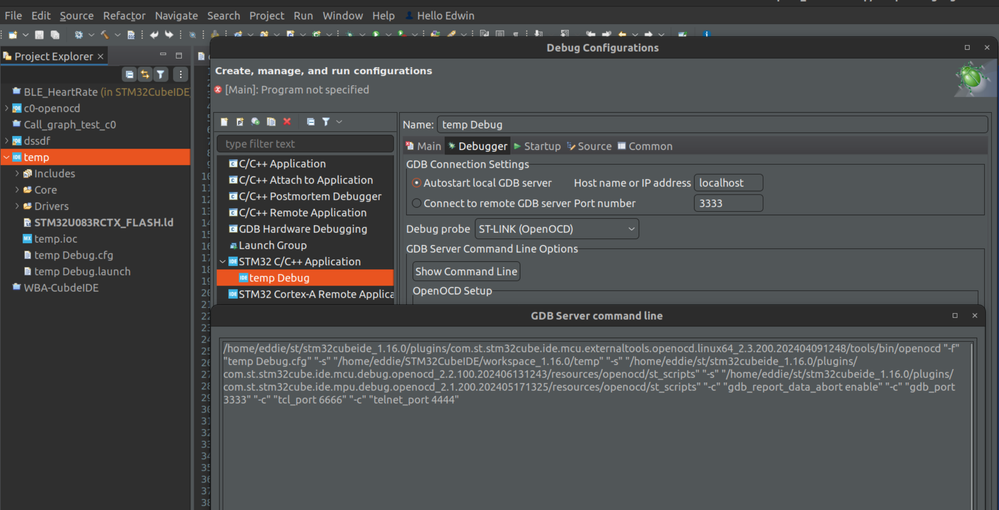
Task: Click New launch configuration icon
Action: (x=224, y=122)
